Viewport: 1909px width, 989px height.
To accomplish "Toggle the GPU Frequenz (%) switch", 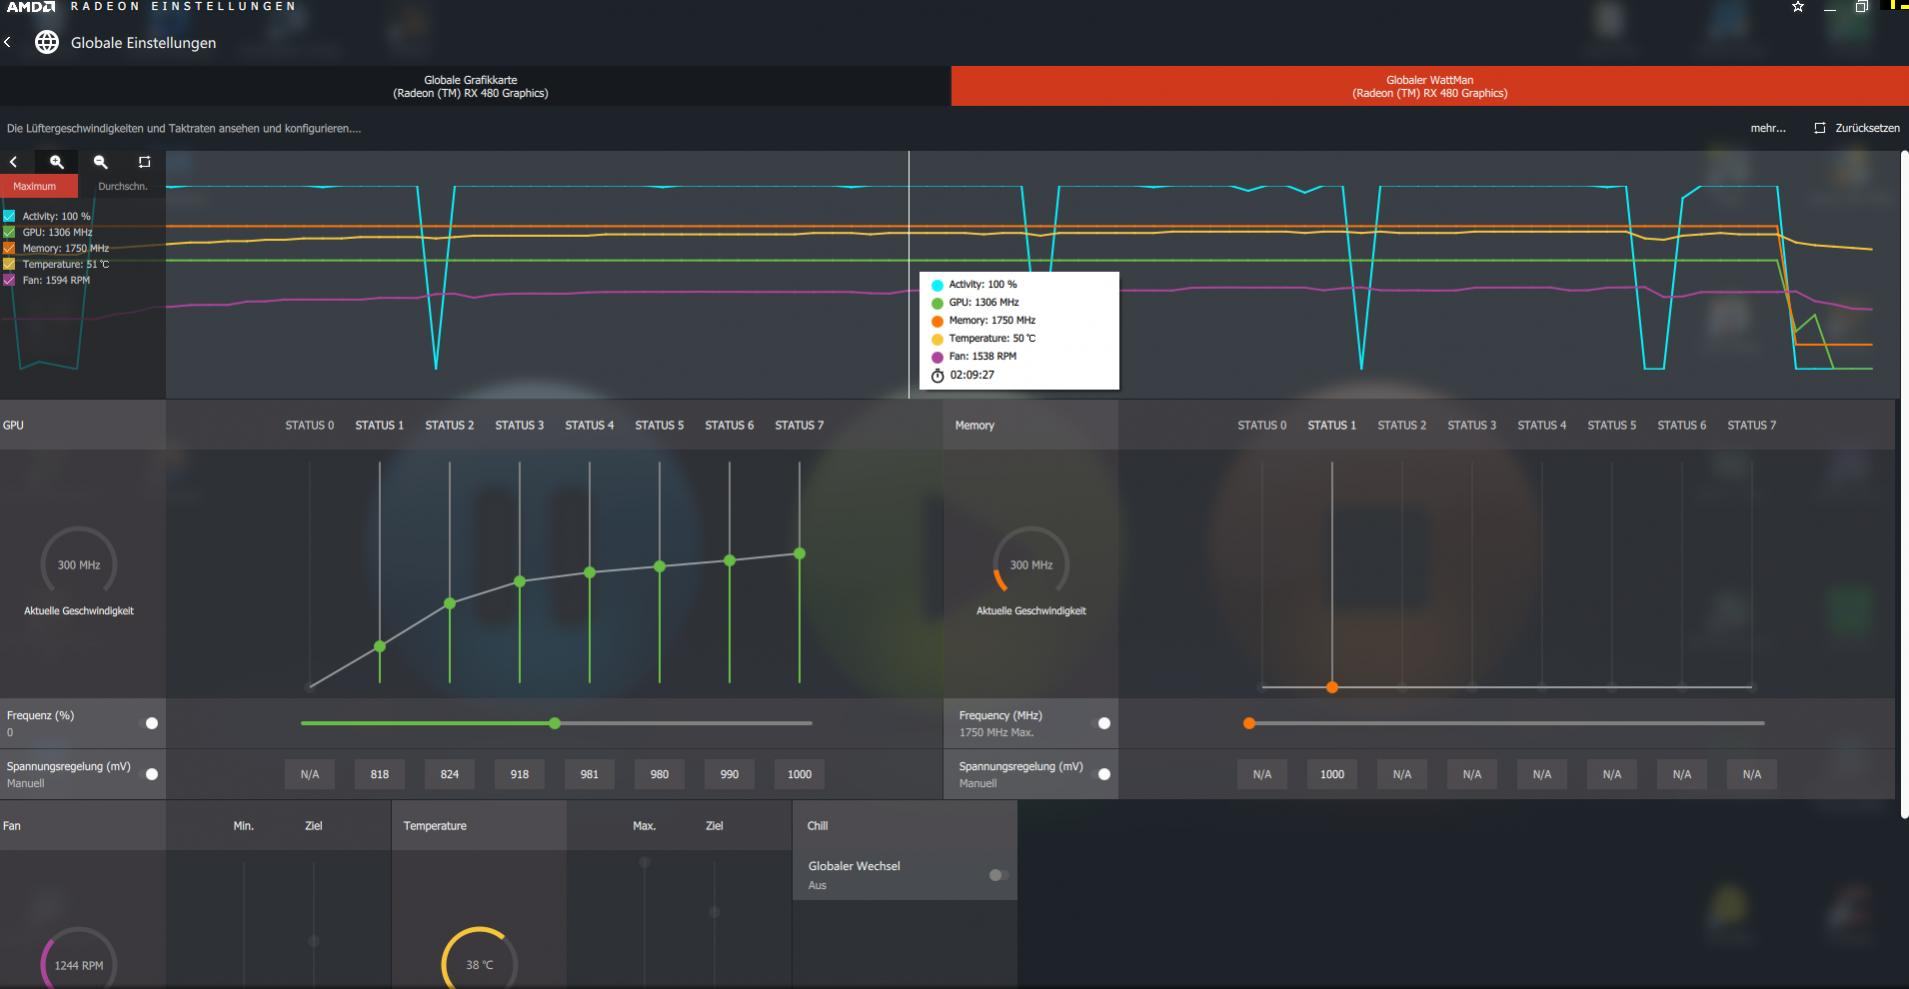I will click(x=151, y=723).
